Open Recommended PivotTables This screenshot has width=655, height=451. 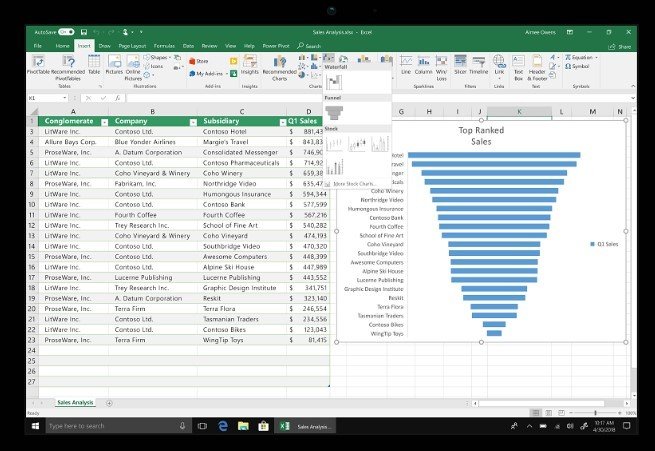click(68, 68)
